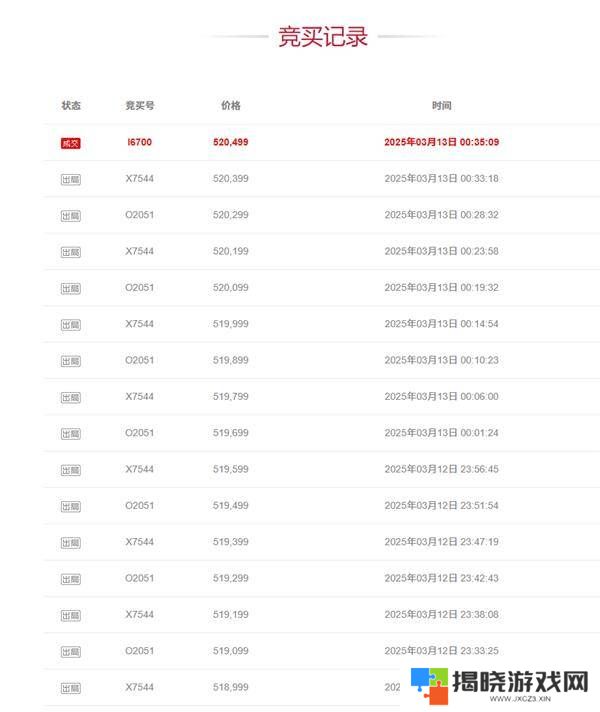Click bidder O2051 in the 519,099 row
The image size is (600, 712).
pos(139,650)
